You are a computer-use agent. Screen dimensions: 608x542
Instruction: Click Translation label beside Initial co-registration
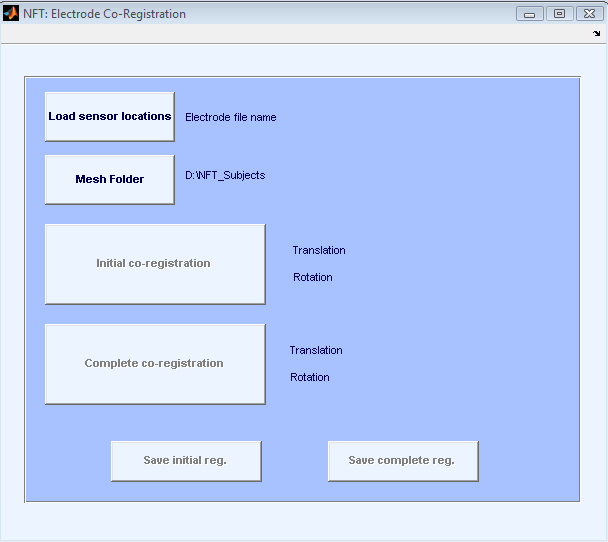[x=319, y=251]
